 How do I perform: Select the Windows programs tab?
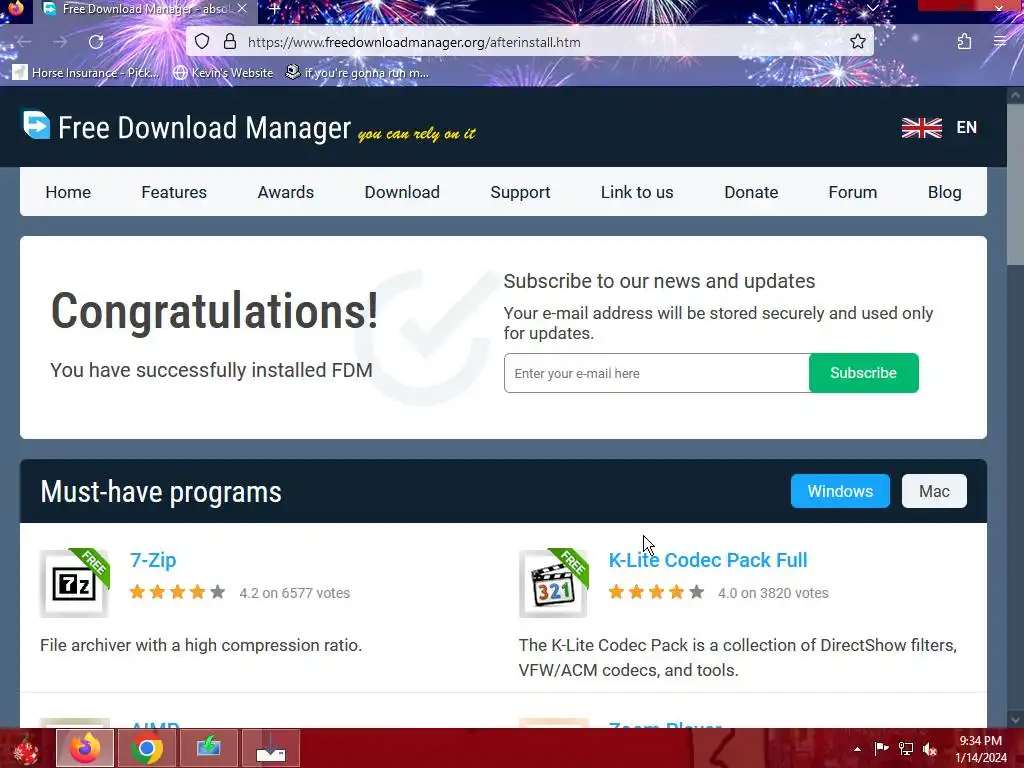click(840, 491)
